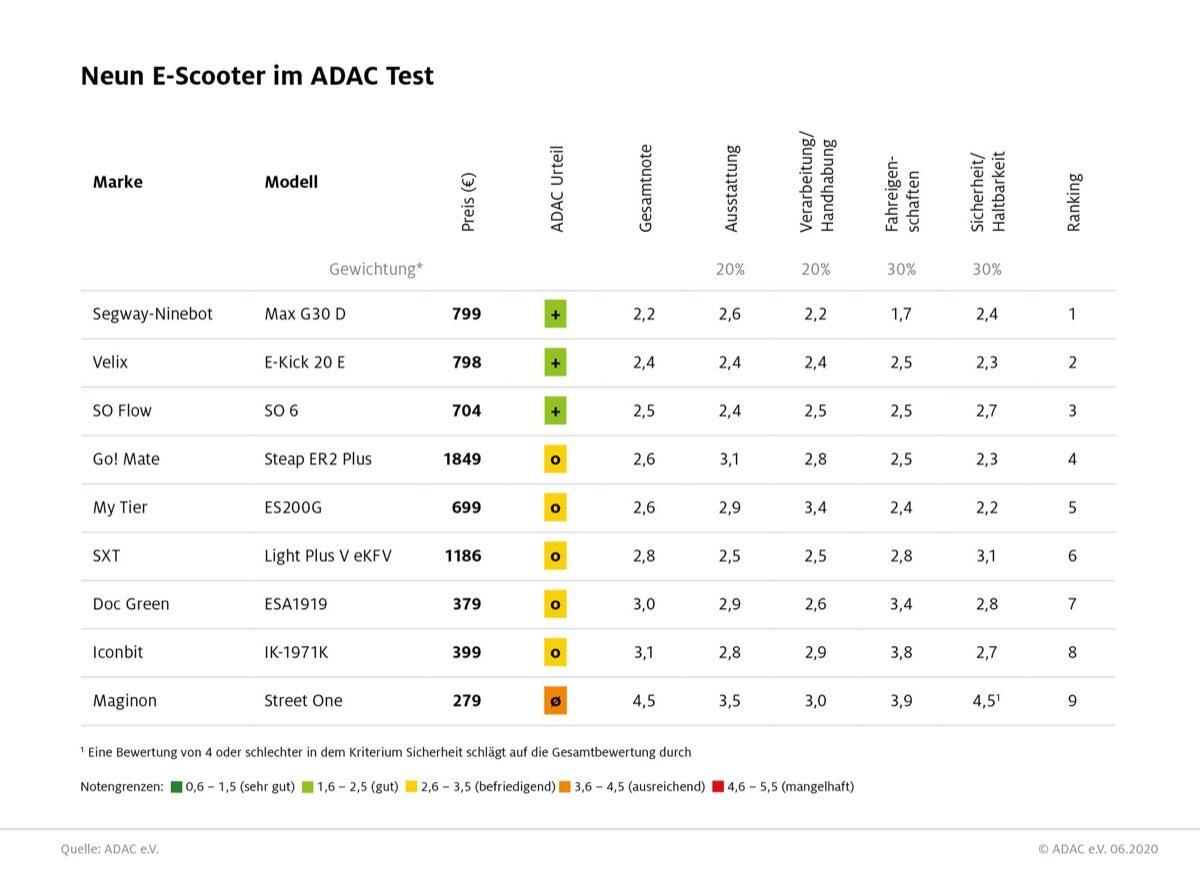
Task: Click the 1849 price of Go! Mate
Action: point(462,459)
